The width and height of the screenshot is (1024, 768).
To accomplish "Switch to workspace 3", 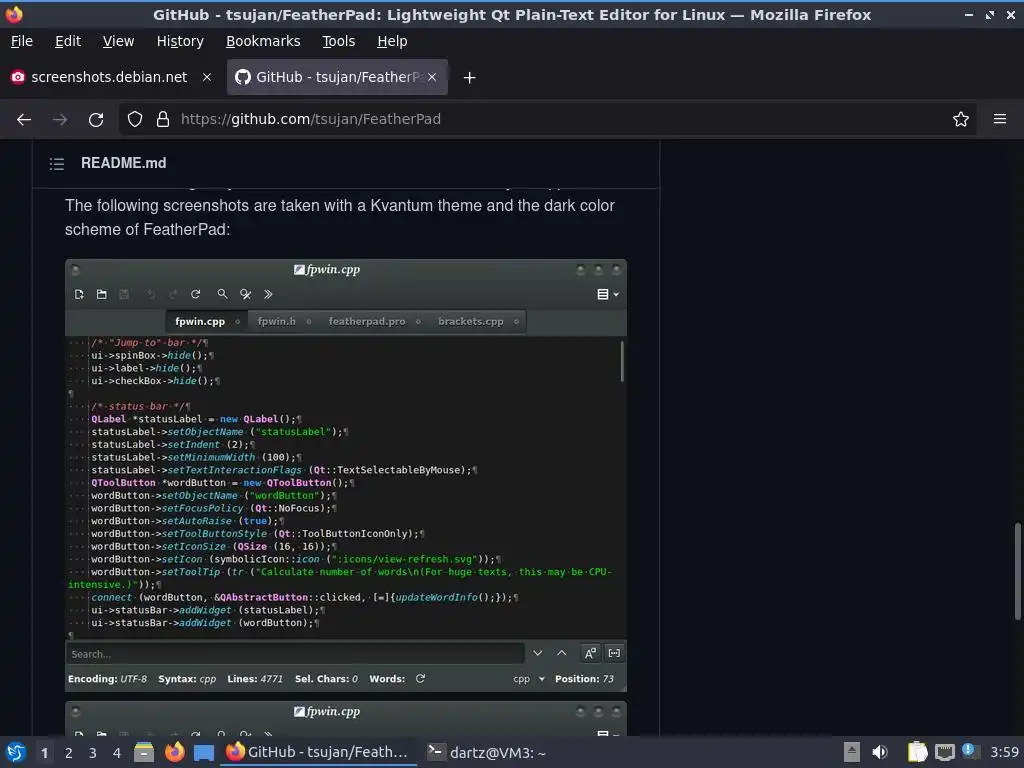I will point(93,753).
